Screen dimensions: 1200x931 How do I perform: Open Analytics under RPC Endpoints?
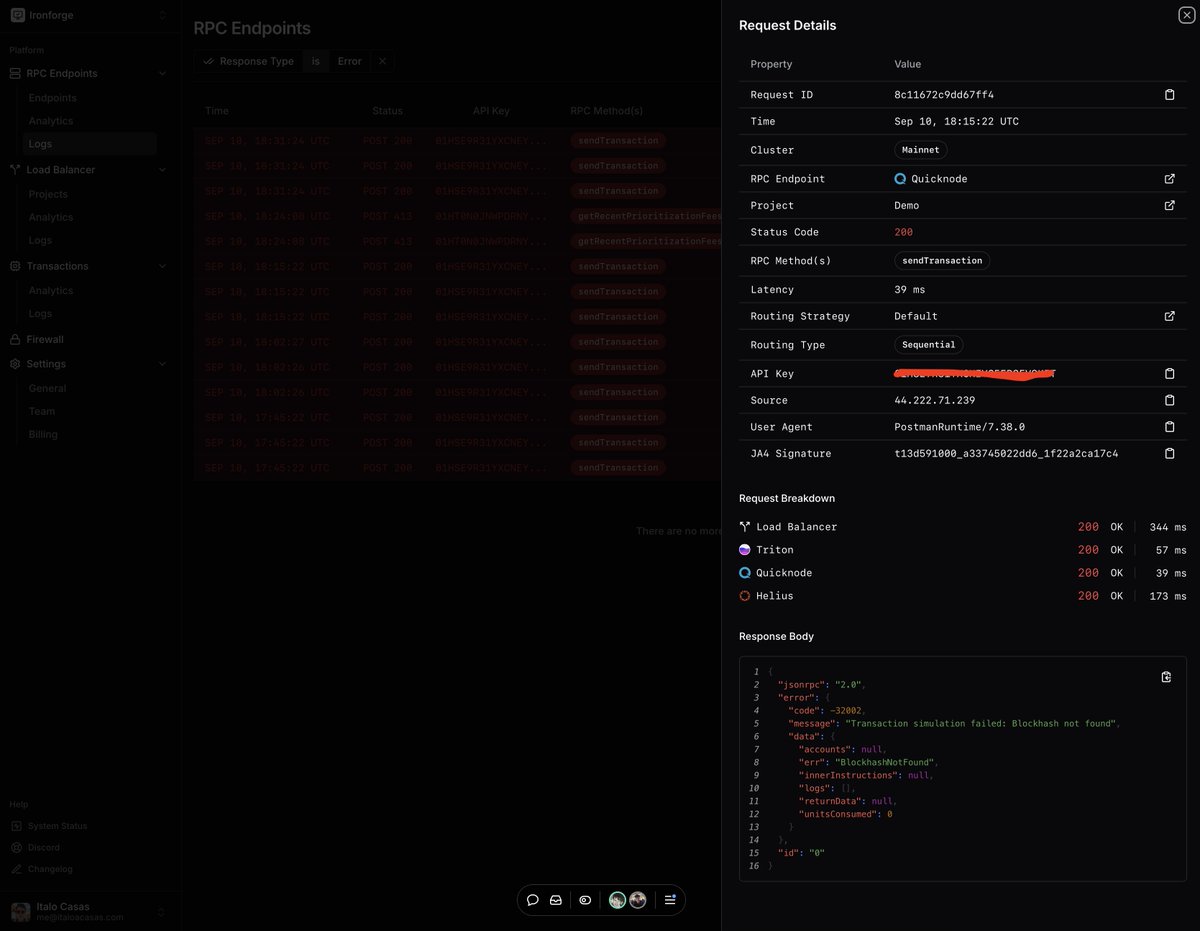[x=51, y=121]
